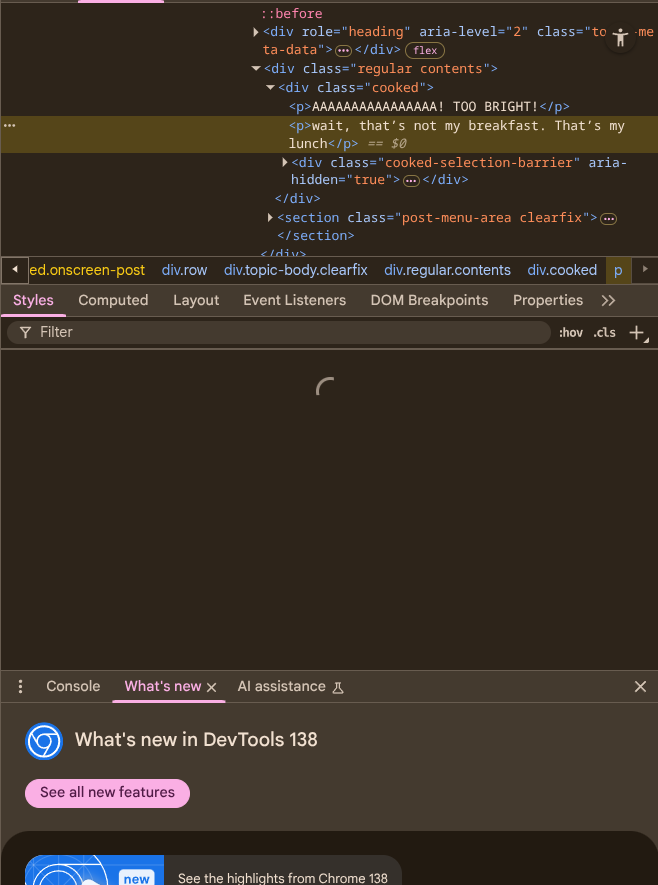
Task: Select div.regular.contents breadcrumb
Action: 448,270
